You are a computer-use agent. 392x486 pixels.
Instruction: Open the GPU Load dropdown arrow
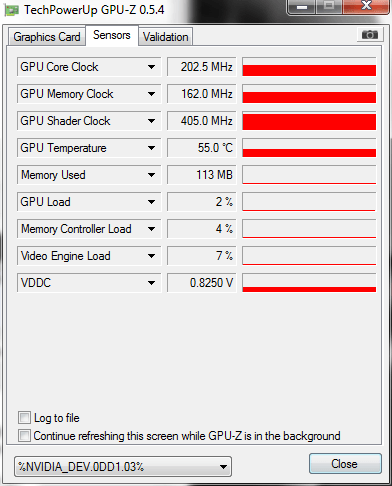(151, 202)
